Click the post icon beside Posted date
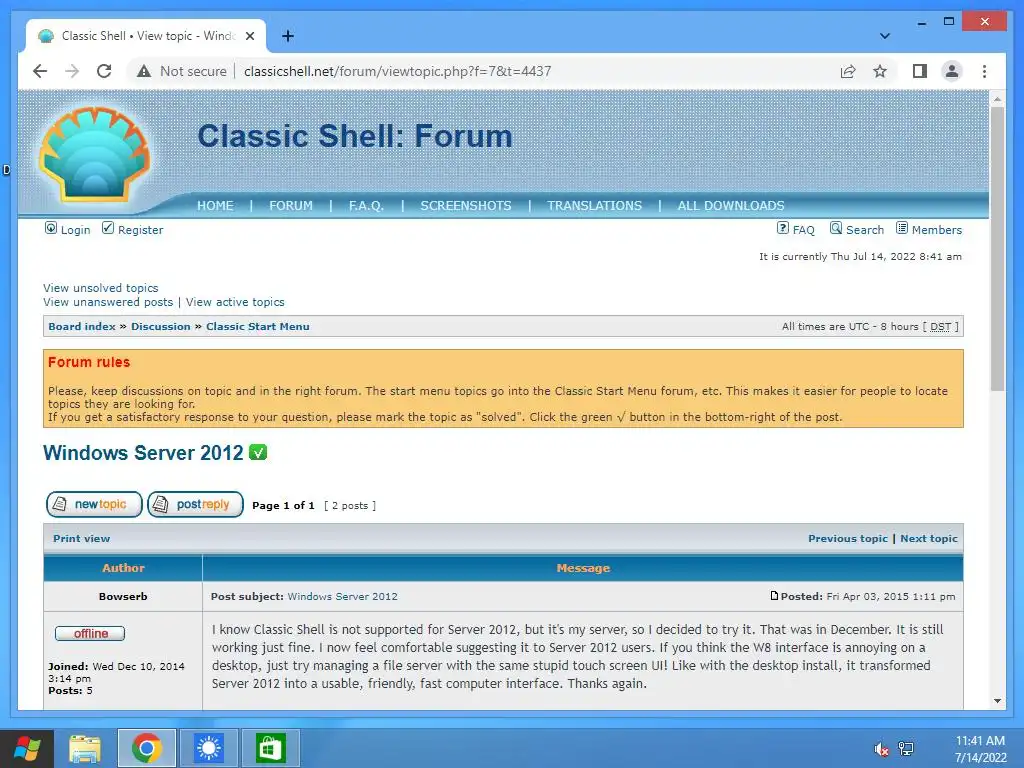The height and width of the screenshot is (768, 1024). [x=775, y=596]
